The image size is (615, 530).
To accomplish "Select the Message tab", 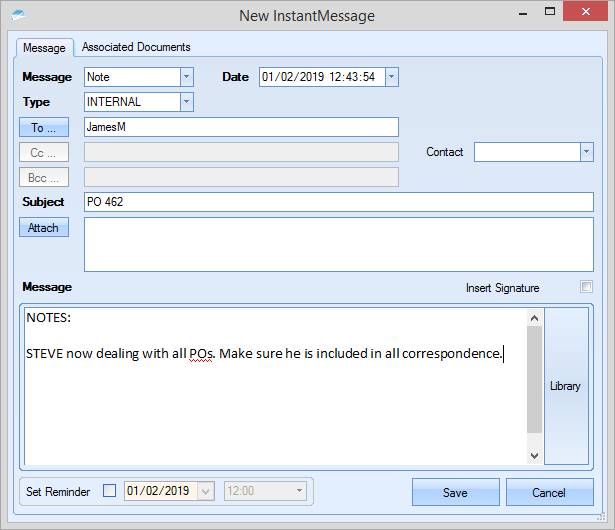I will (x=44, y=47).
